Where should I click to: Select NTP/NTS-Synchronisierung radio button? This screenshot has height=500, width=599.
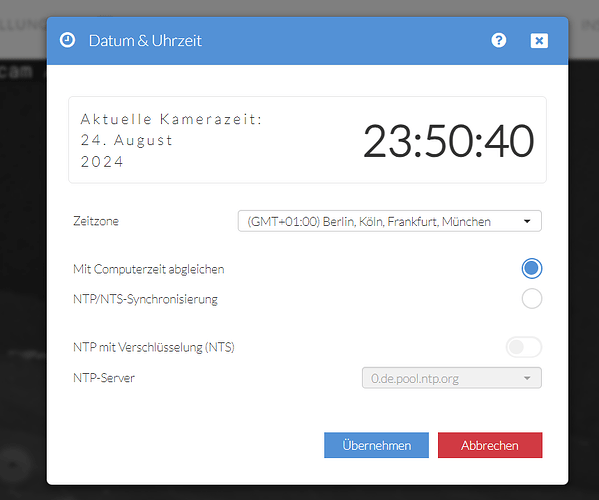[531, 298]
